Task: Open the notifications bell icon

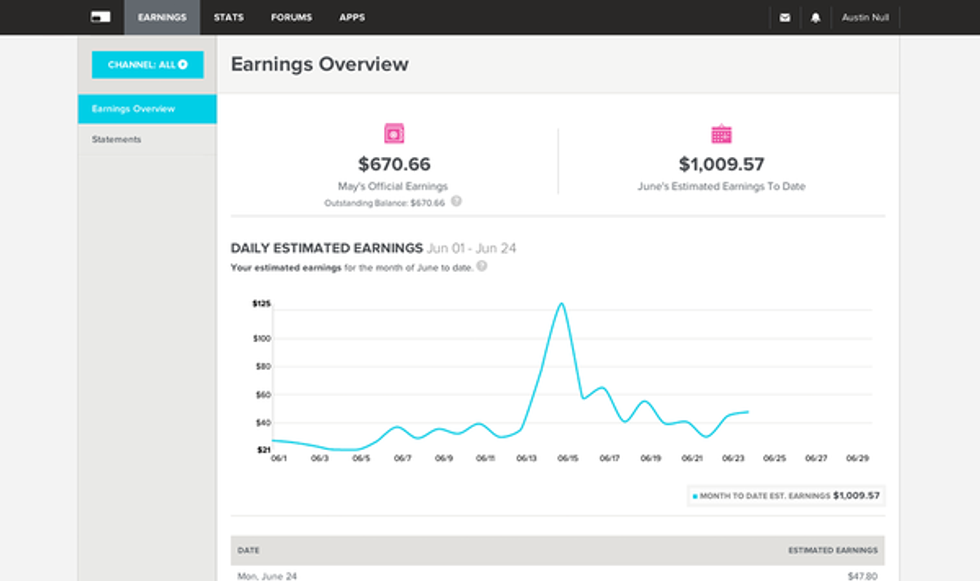Action: (815, 18)
